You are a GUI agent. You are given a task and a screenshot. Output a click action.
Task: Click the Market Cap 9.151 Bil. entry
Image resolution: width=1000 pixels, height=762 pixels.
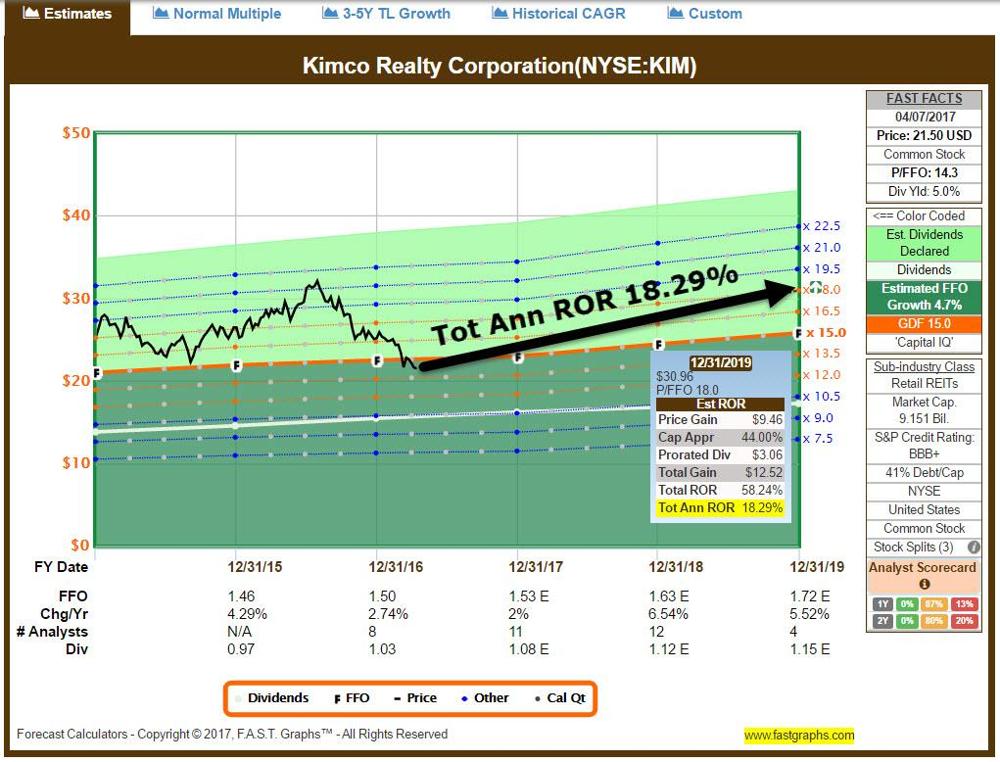pos(924,411)
